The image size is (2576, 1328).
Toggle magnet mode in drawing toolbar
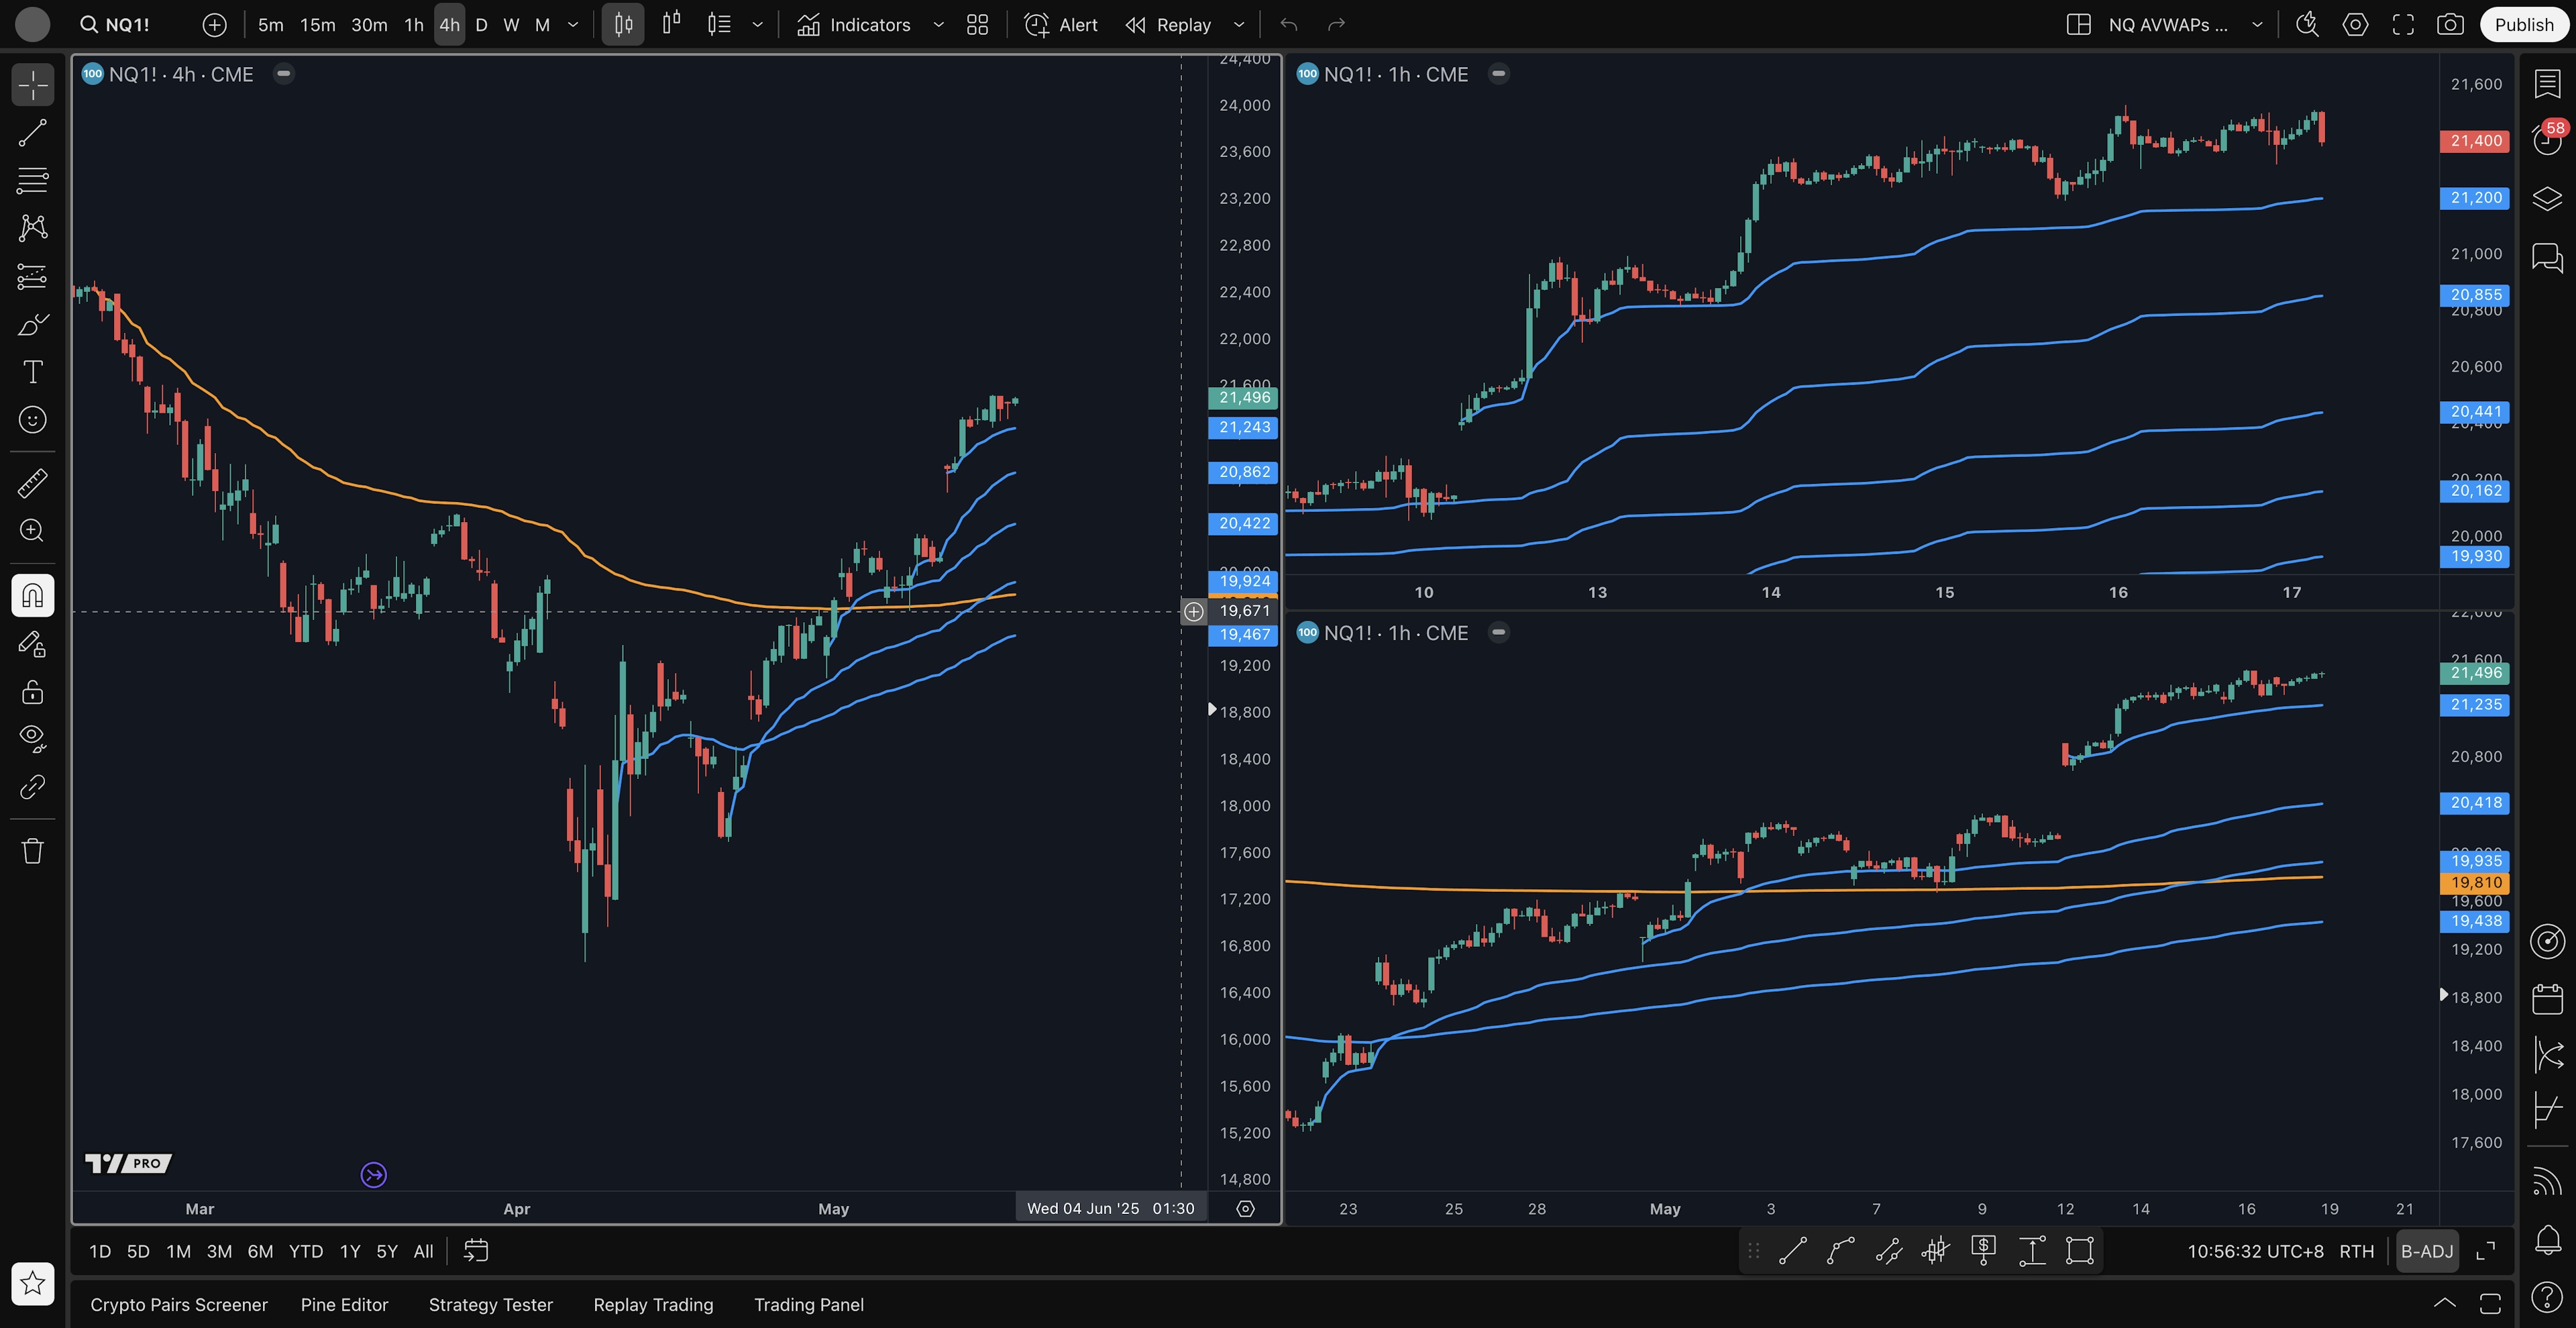pyautogui.click(x=32, y=596)
